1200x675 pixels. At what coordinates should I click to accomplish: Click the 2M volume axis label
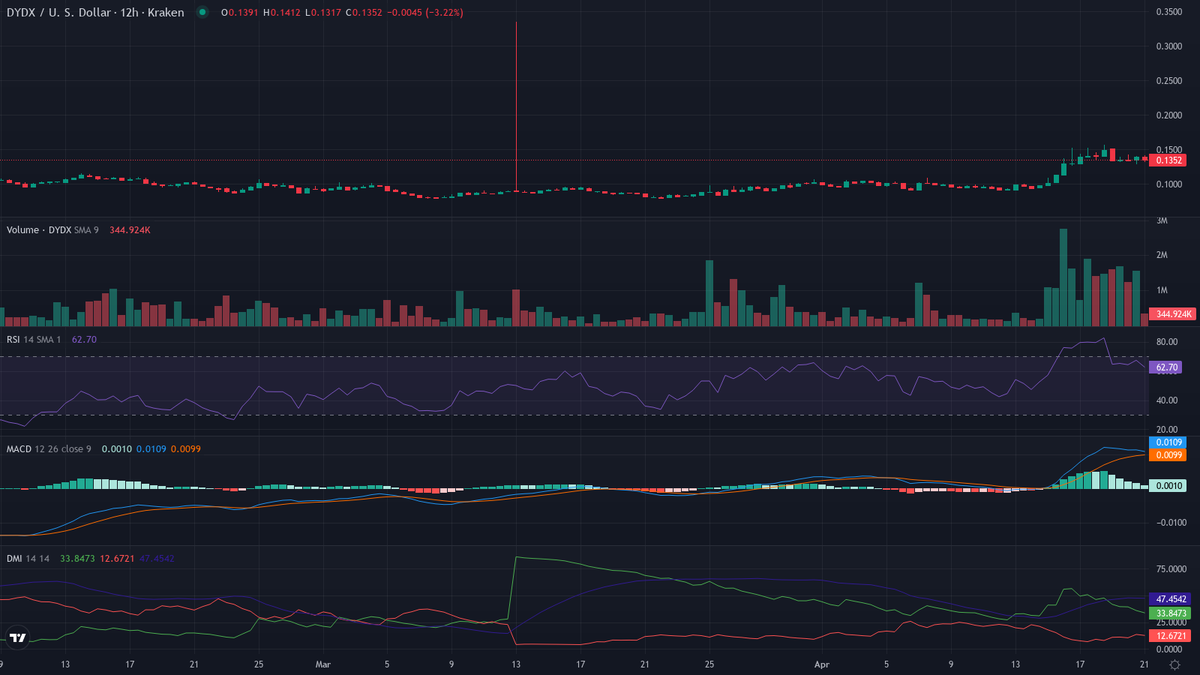point(1161,255)
